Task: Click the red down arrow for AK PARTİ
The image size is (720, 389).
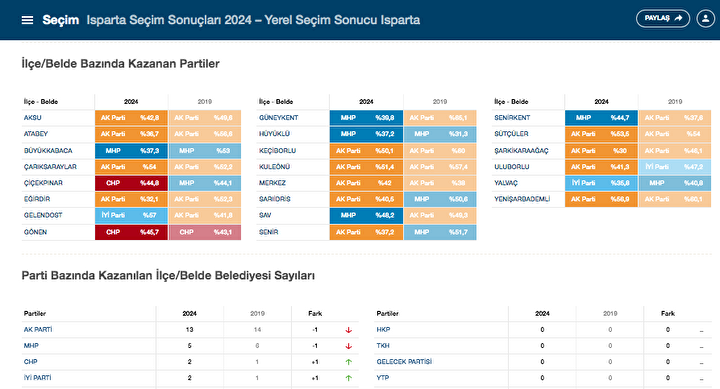Action: pos(349,330)
